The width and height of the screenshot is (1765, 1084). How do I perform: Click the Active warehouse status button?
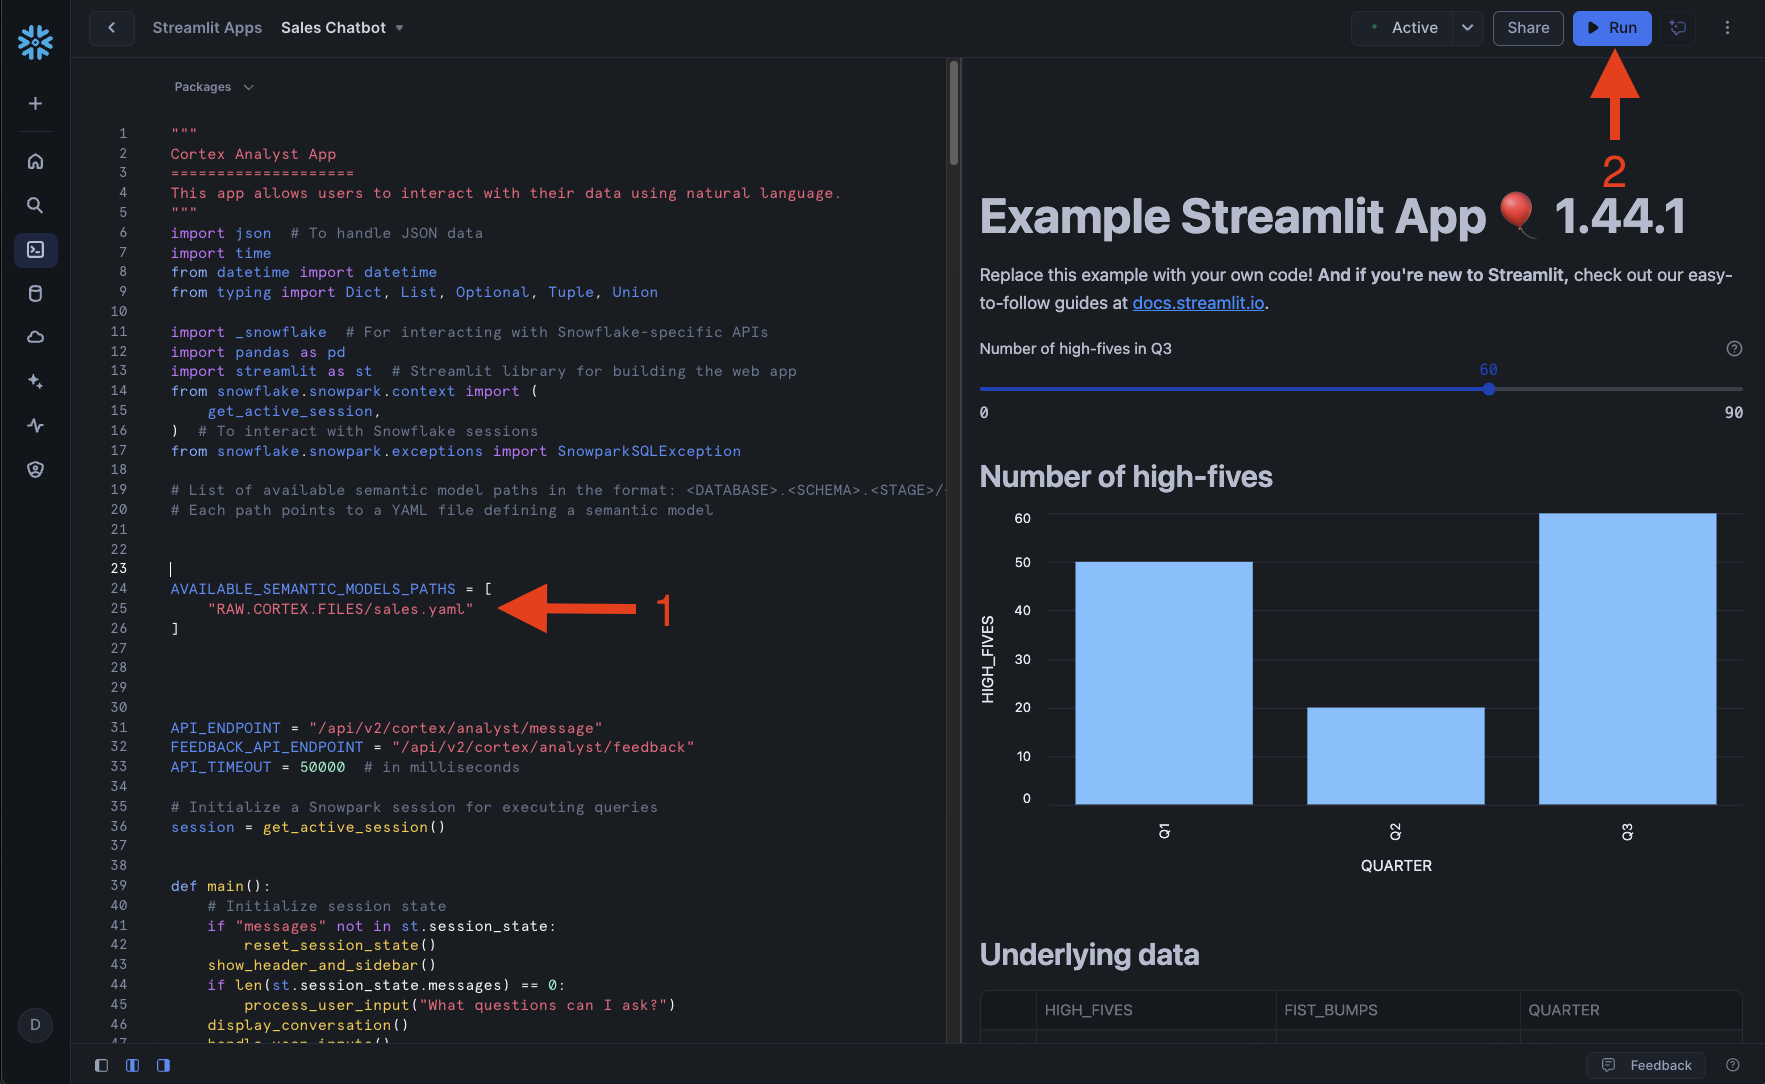point(1403,28)
